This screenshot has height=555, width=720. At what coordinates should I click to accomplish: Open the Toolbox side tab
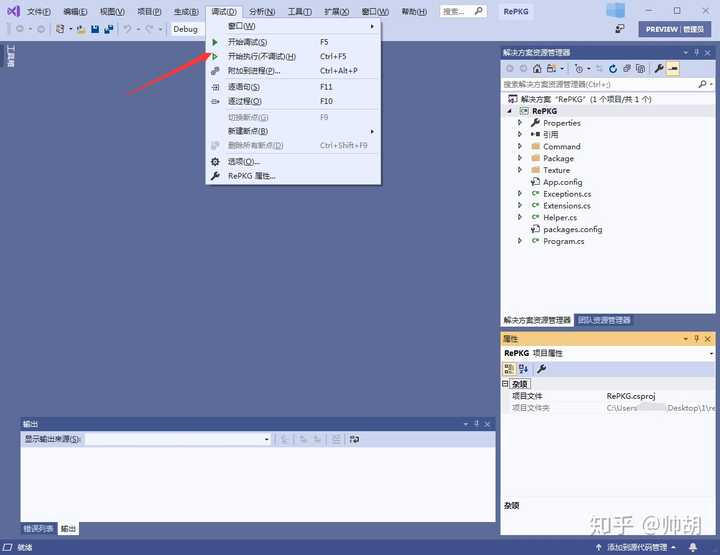coord(11,56)
